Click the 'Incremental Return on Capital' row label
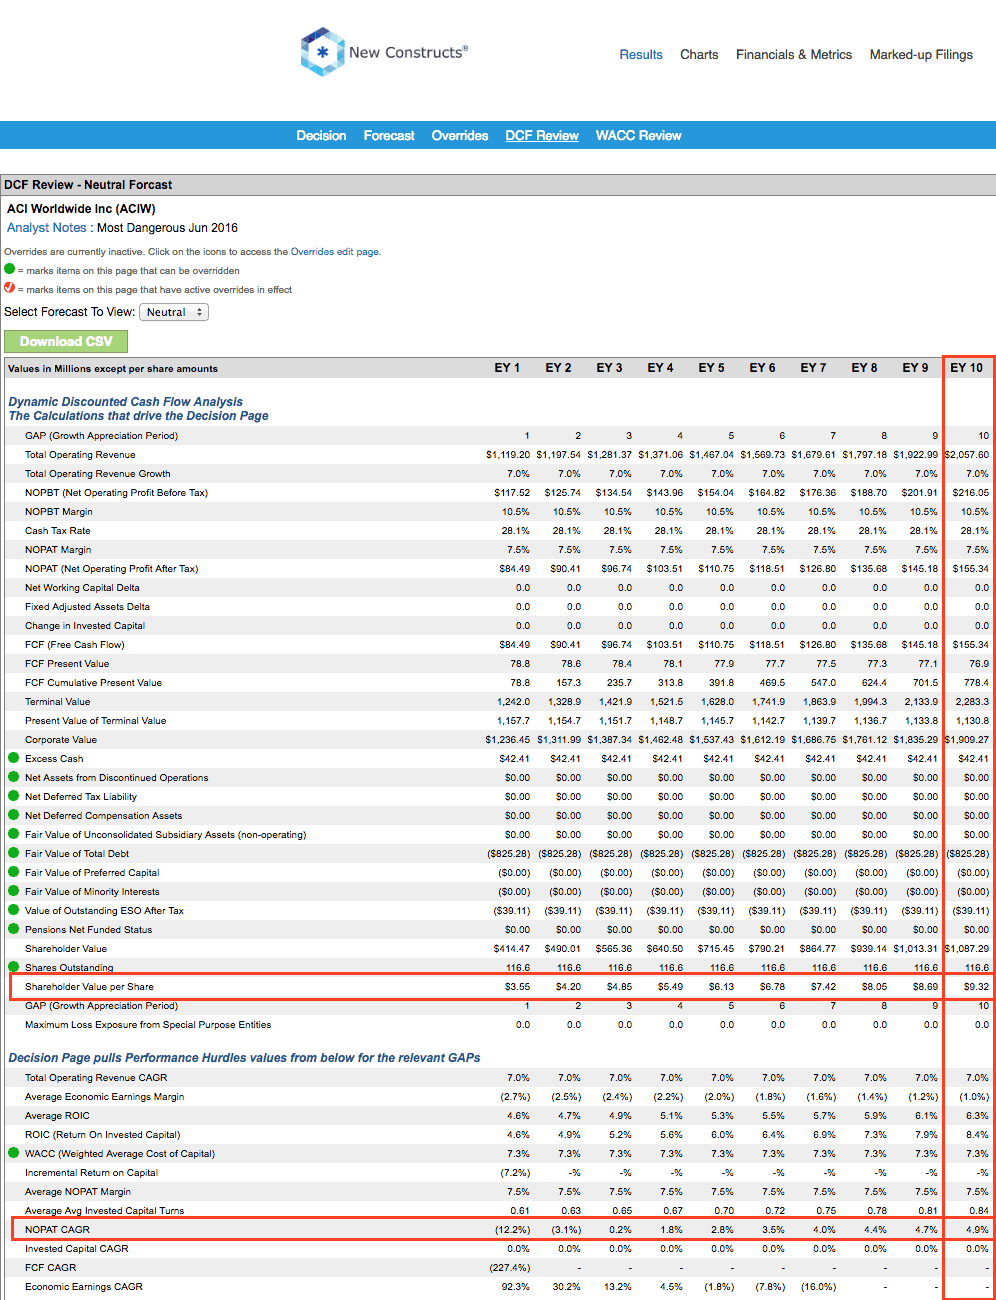996x1300 pixels. coord(91,1173)
